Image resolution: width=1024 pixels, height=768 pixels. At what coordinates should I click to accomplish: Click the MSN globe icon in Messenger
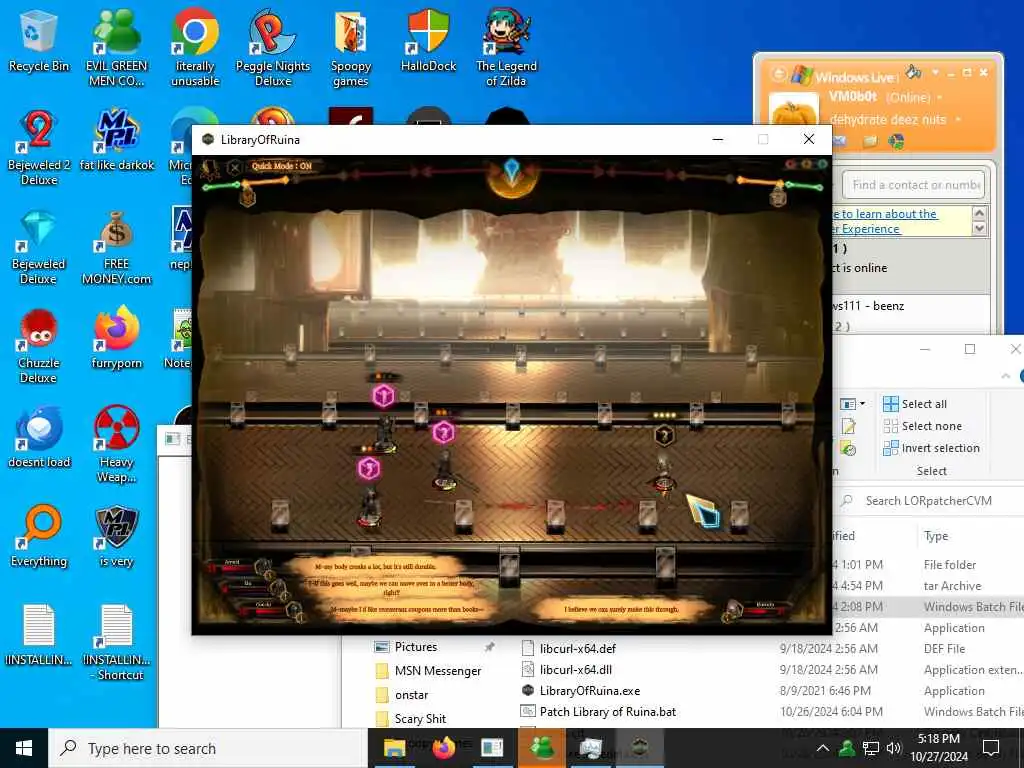(897, 140)
